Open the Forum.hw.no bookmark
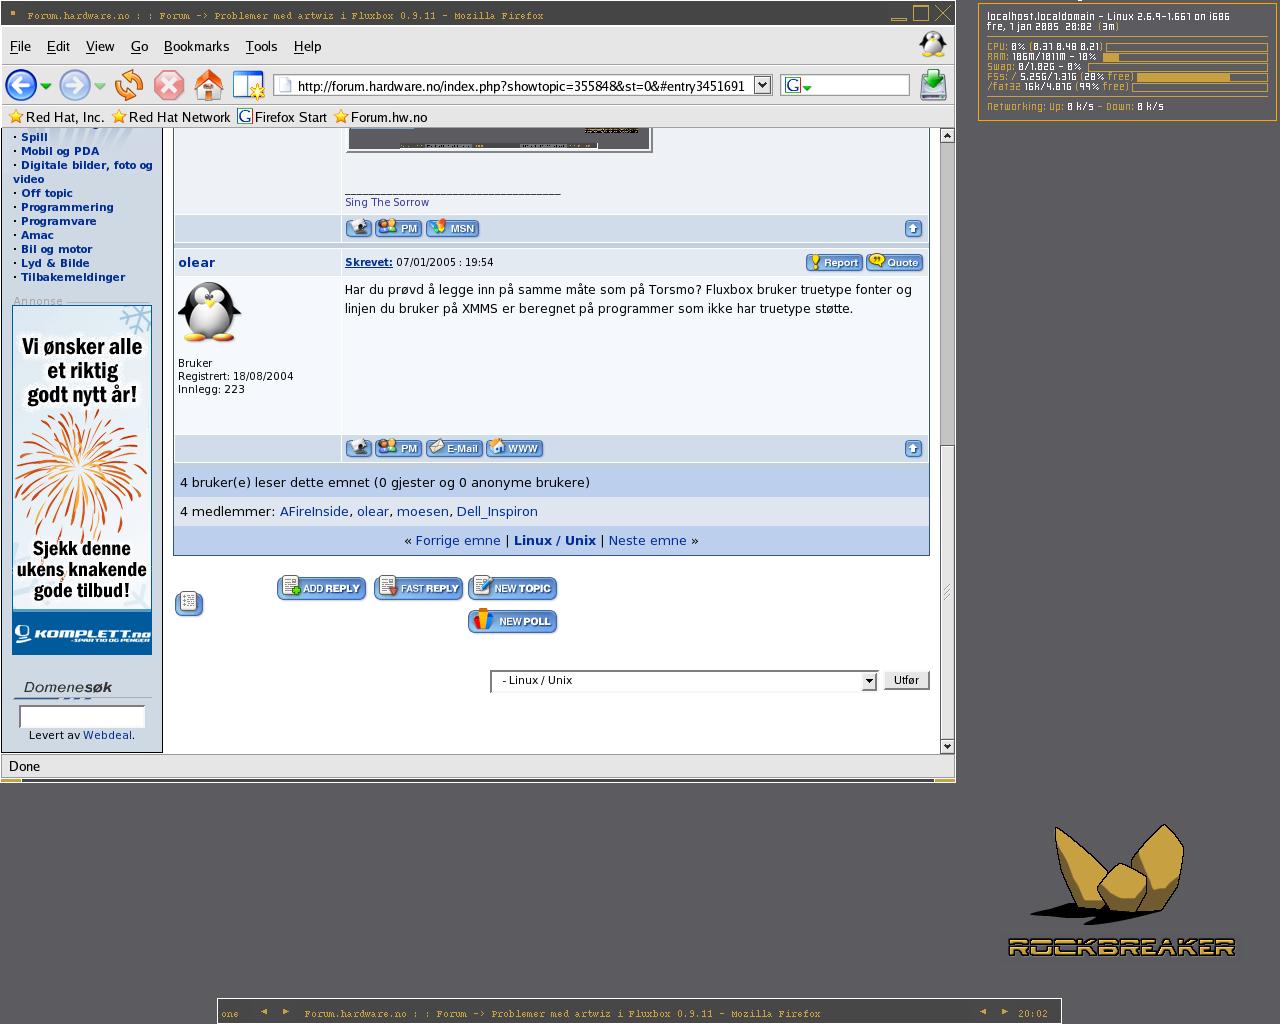The image size is (1280, 1024). coord(381,117)
